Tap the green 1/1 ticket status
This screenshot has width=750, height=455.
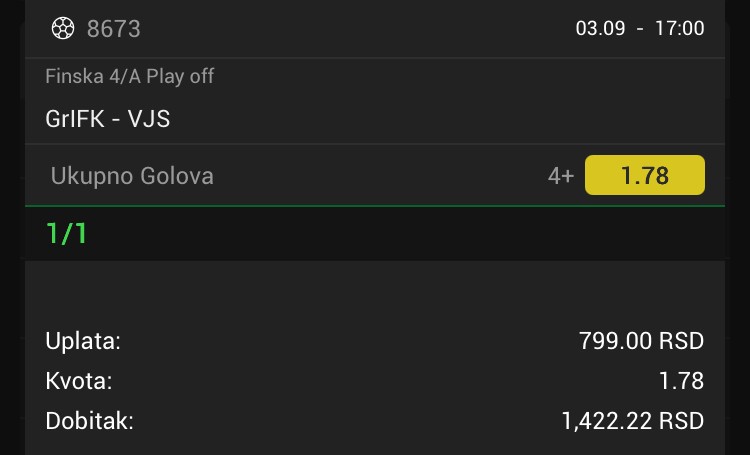[x=66, y=233]
